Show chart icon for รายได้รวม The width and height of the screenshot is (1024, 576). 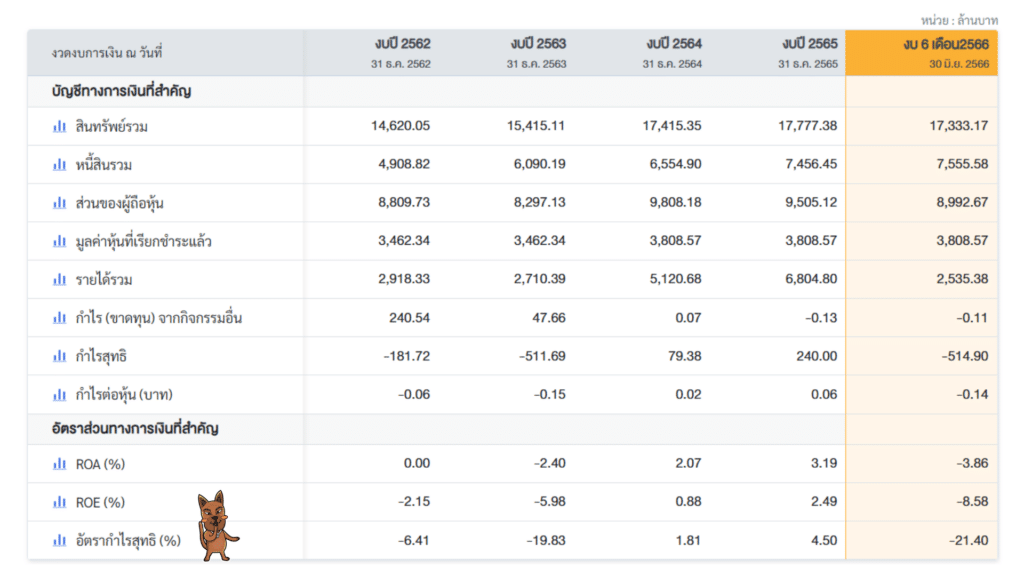60,279
